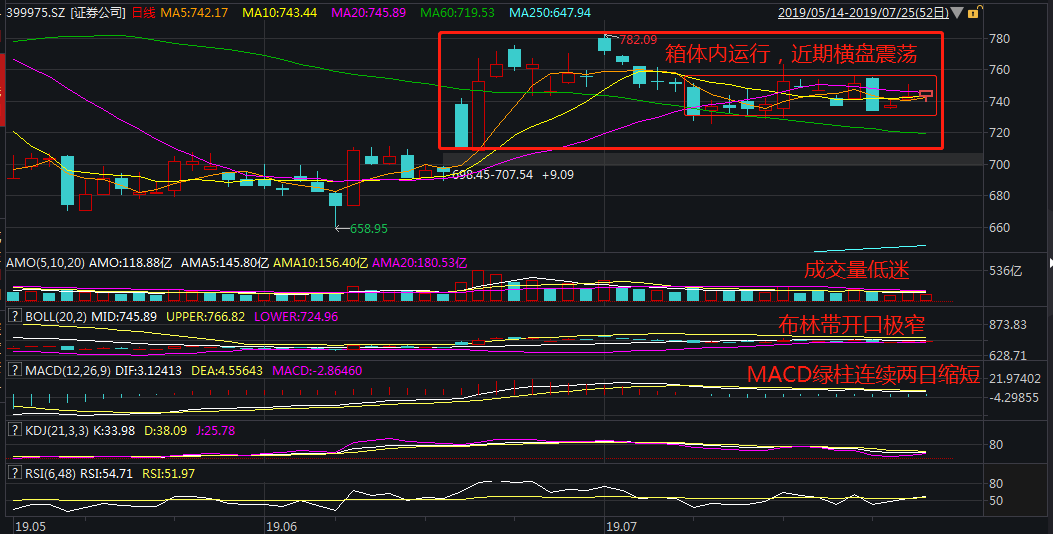Click the 782.09 high price marker
The width and height of the screenshot is (1053, 534).
(x=638, y=40)
